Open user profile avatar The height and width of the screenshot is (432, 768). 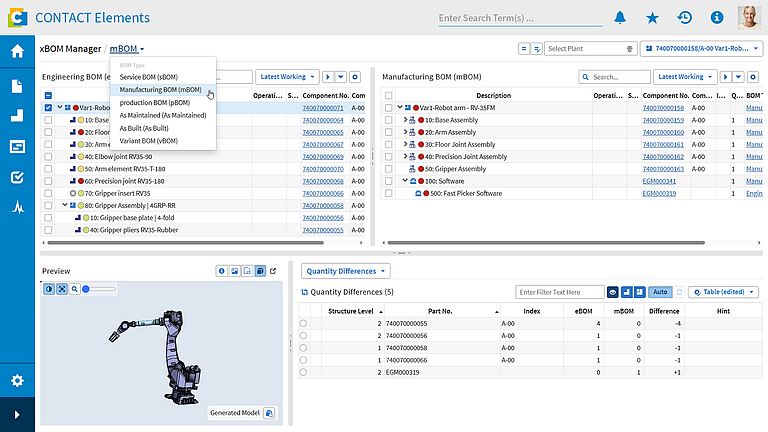pos(749,18)
